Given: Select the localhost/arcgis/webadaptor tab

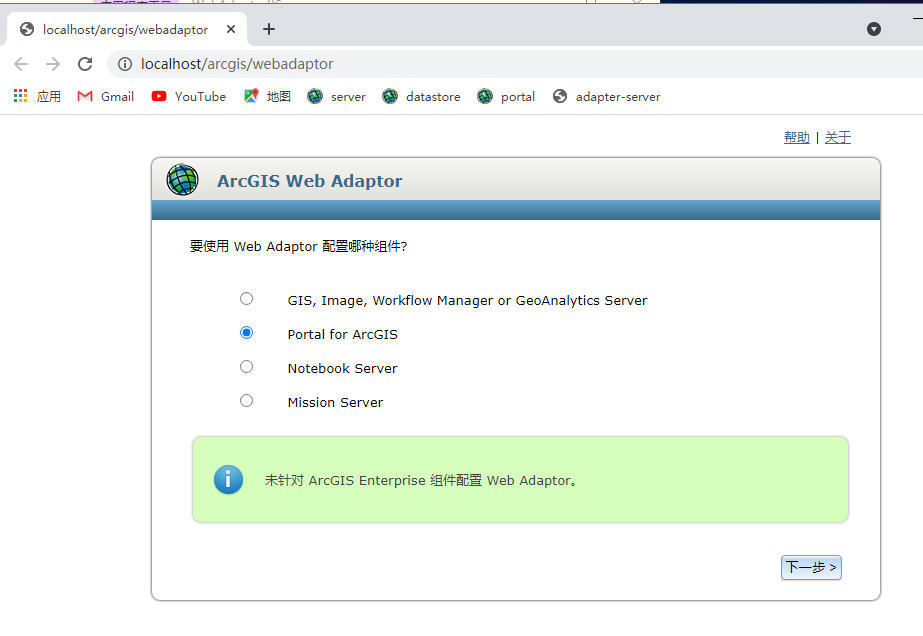Looking at the screenshot, I should (x=125, y=29).
